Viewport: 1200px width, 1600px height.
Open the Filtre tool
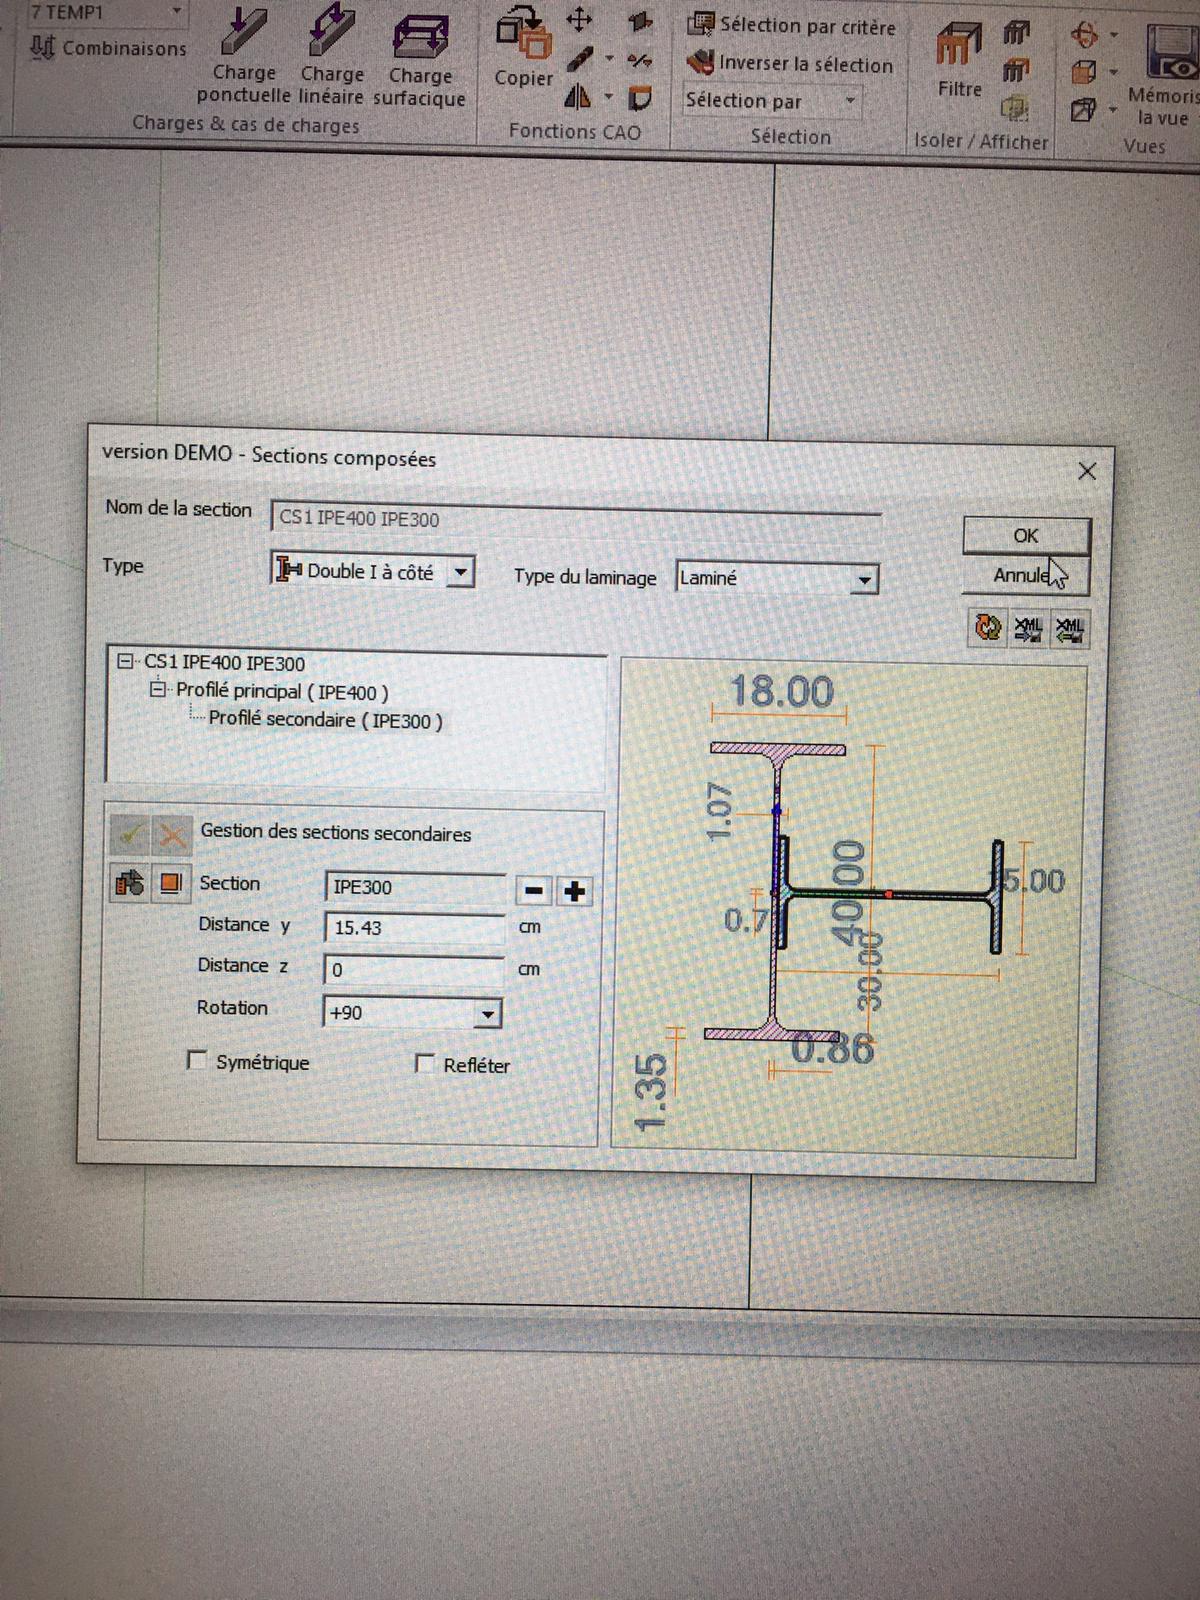pos(958,46)
